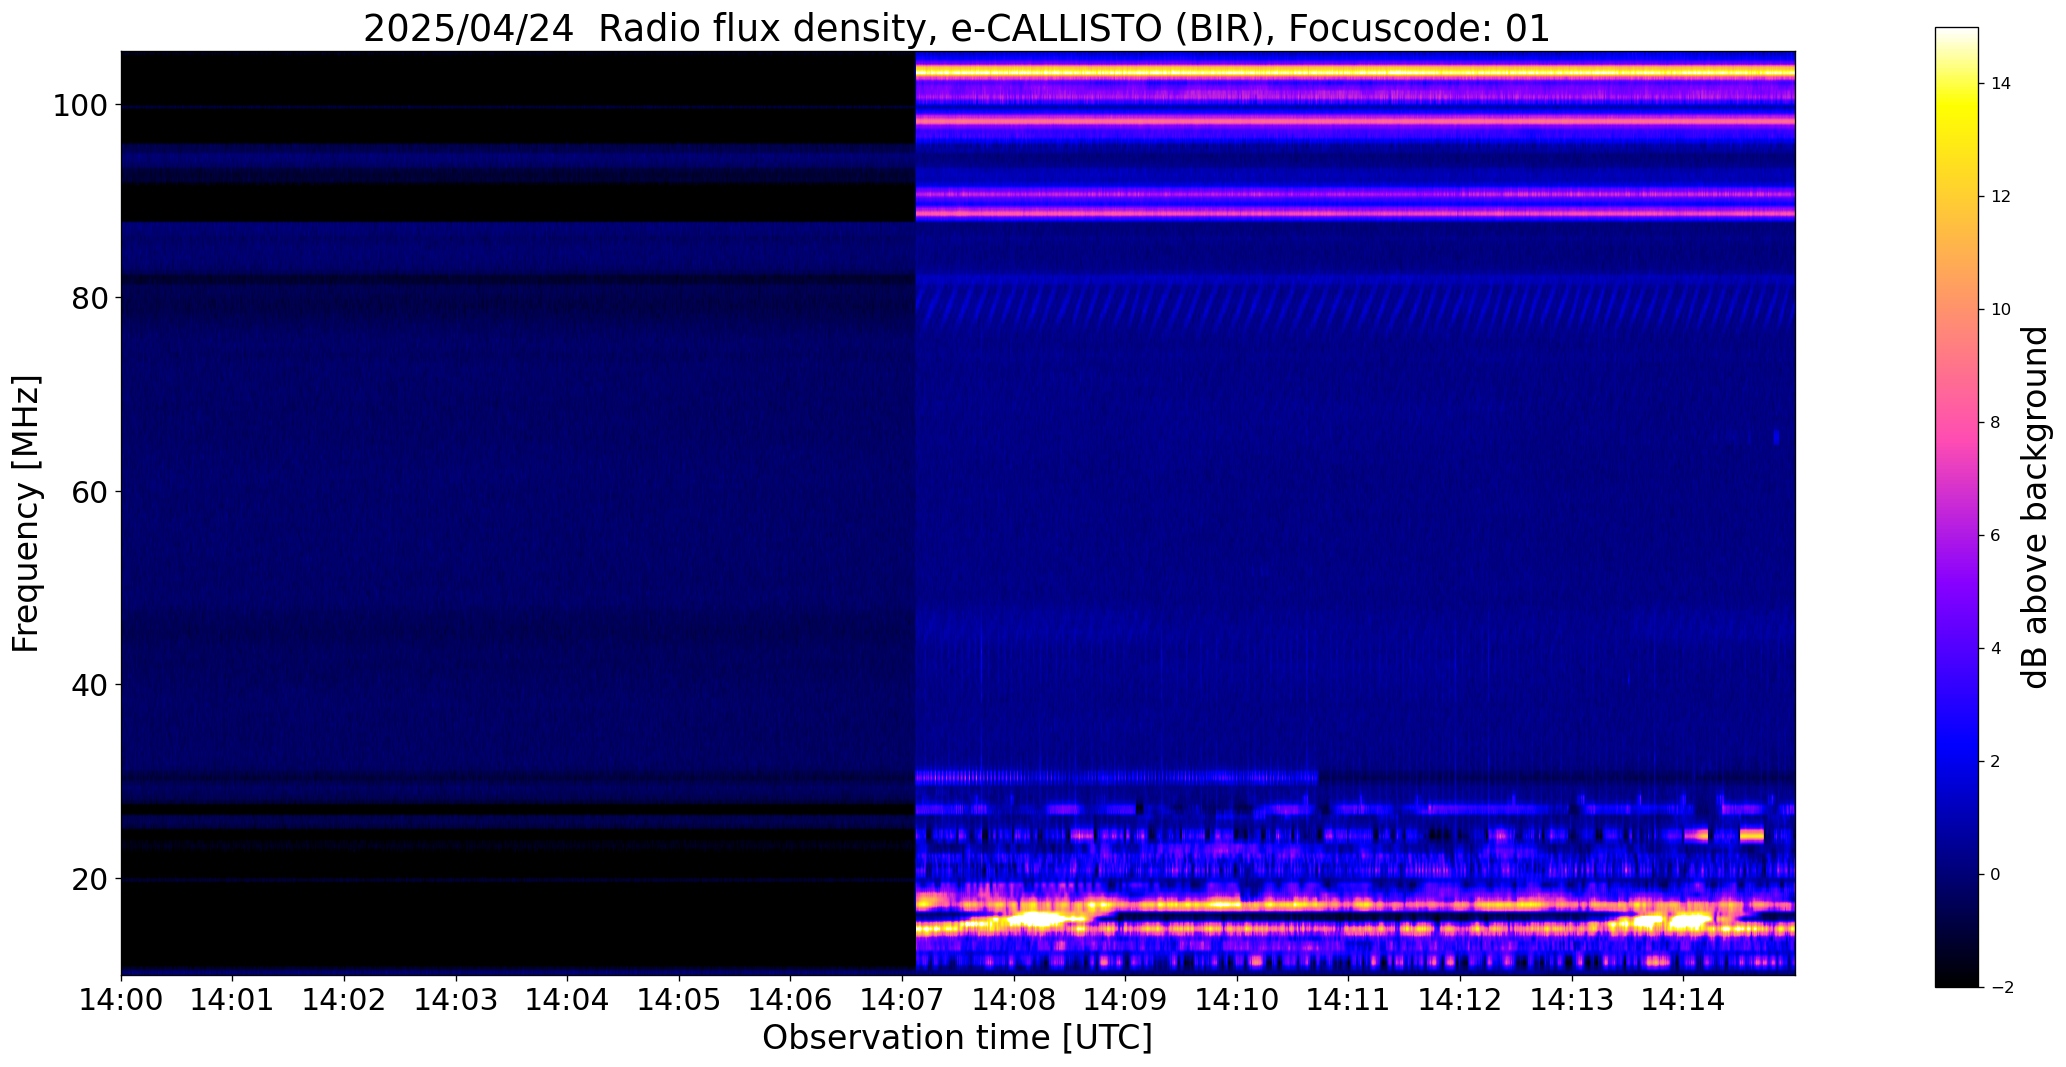Click the colorbar tick label 2

coord(1996,762)
